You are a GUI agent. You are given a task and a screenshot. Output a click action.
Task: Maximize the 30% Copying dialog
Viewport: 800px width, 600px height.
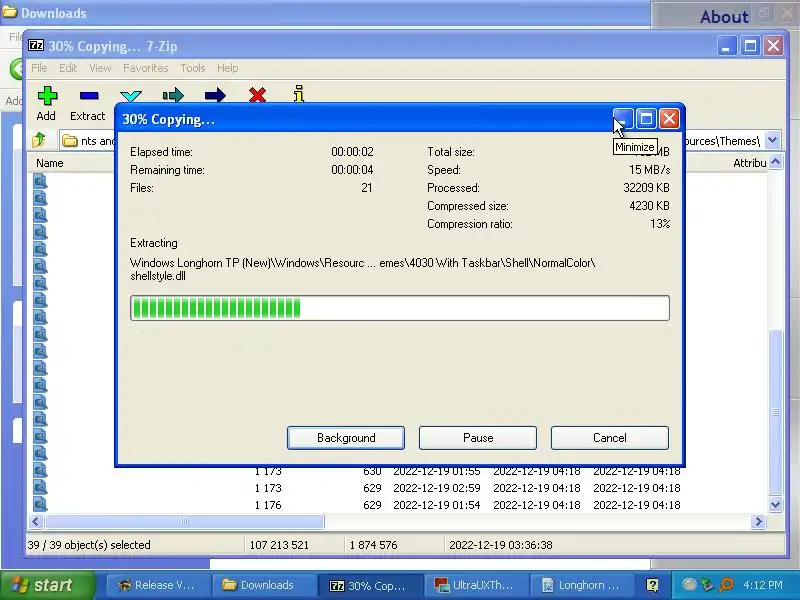pos(646,118)
